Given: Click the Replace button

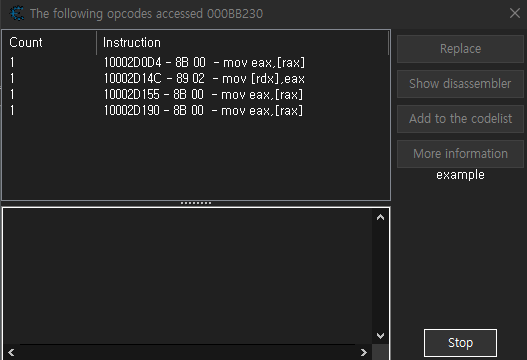Looking at the screenshot, I should [460, 49].
